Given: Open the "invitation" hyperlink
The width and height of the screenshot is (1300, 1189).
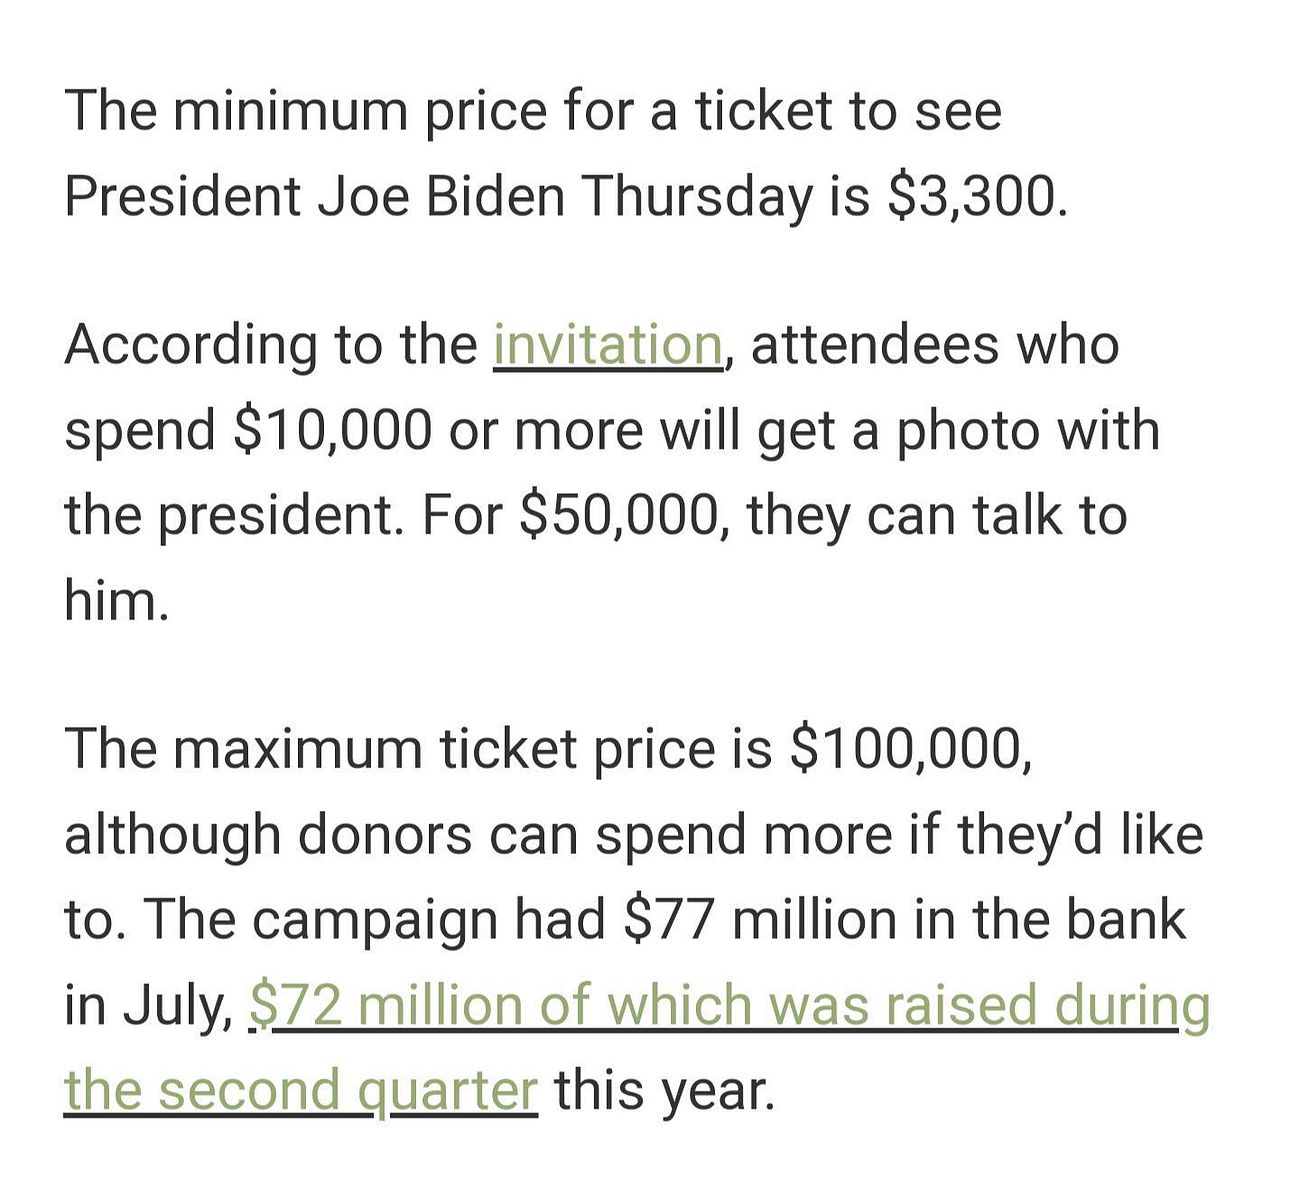Looking at the screenshot, I should pyautogui.click(x=607, y=345).
